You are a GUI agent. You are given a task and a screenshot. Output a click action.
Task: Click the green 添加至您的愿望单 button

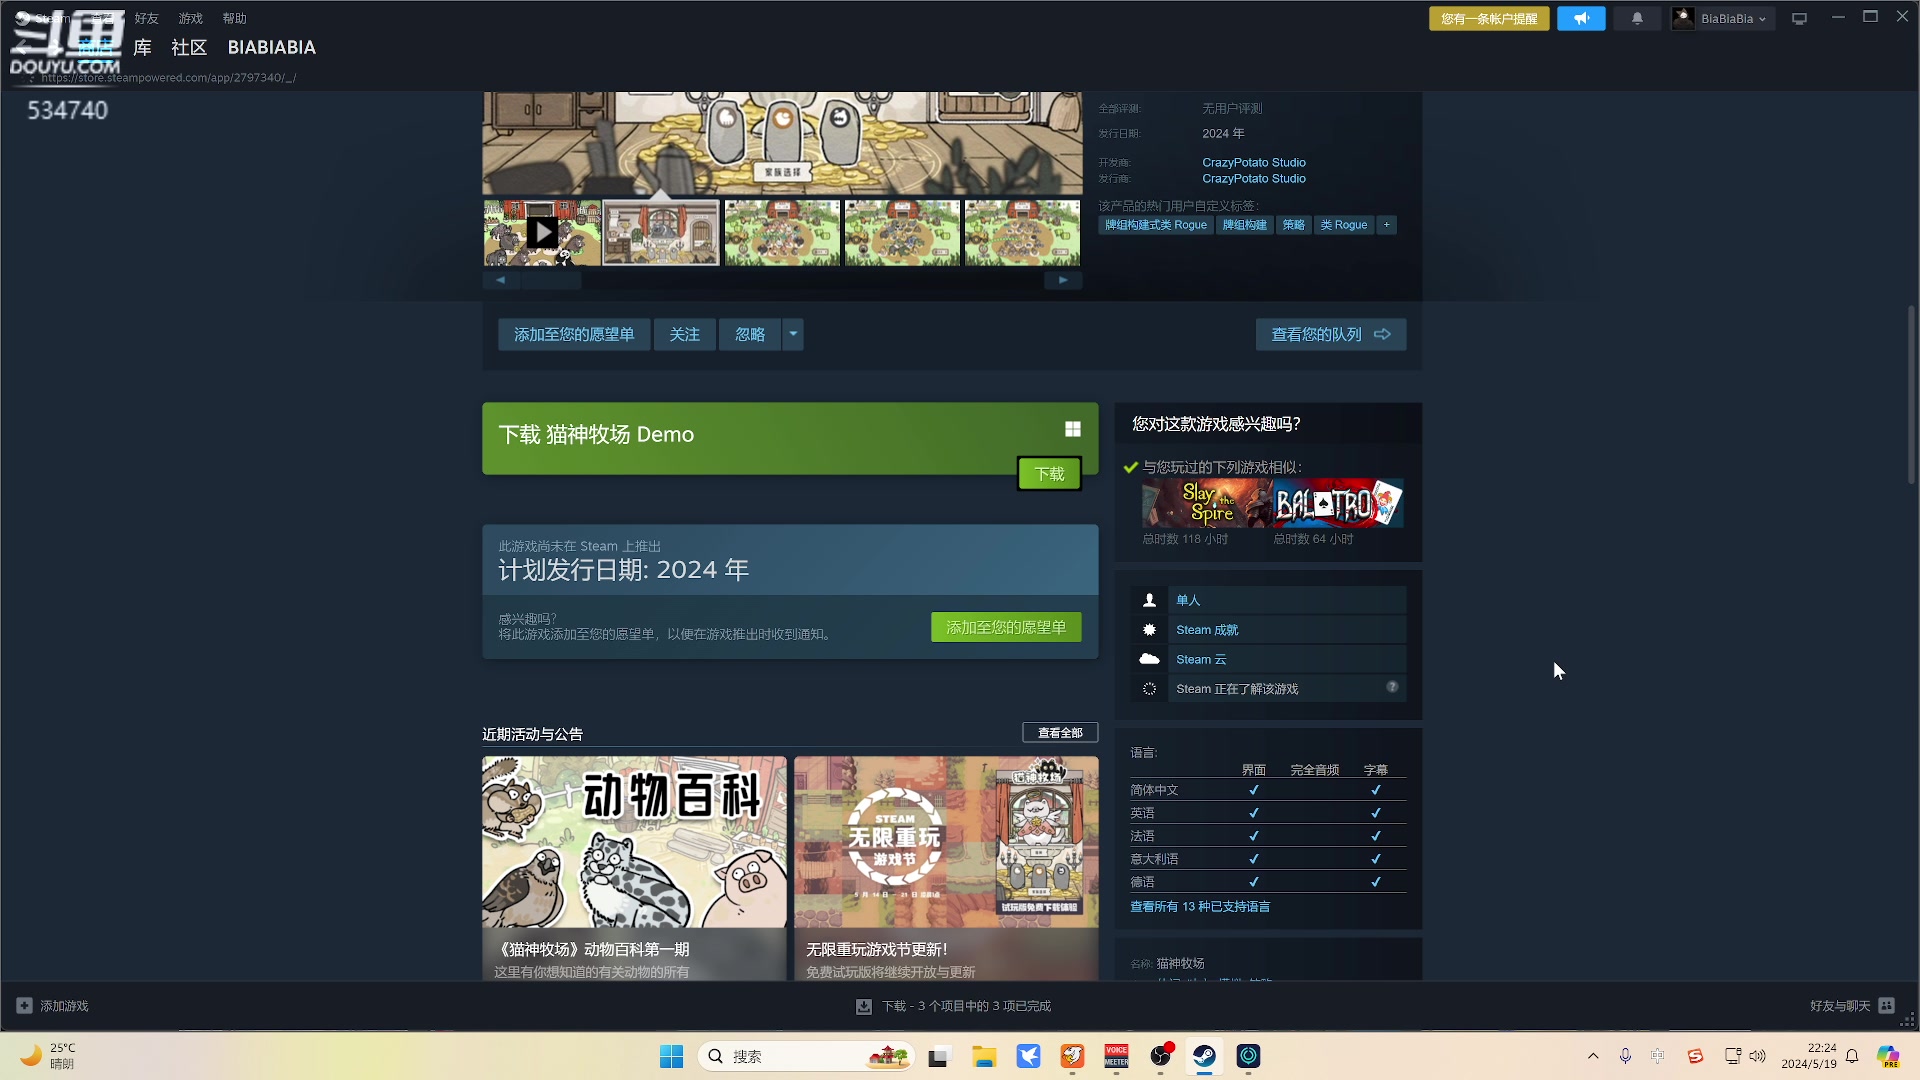point(1006,627)
